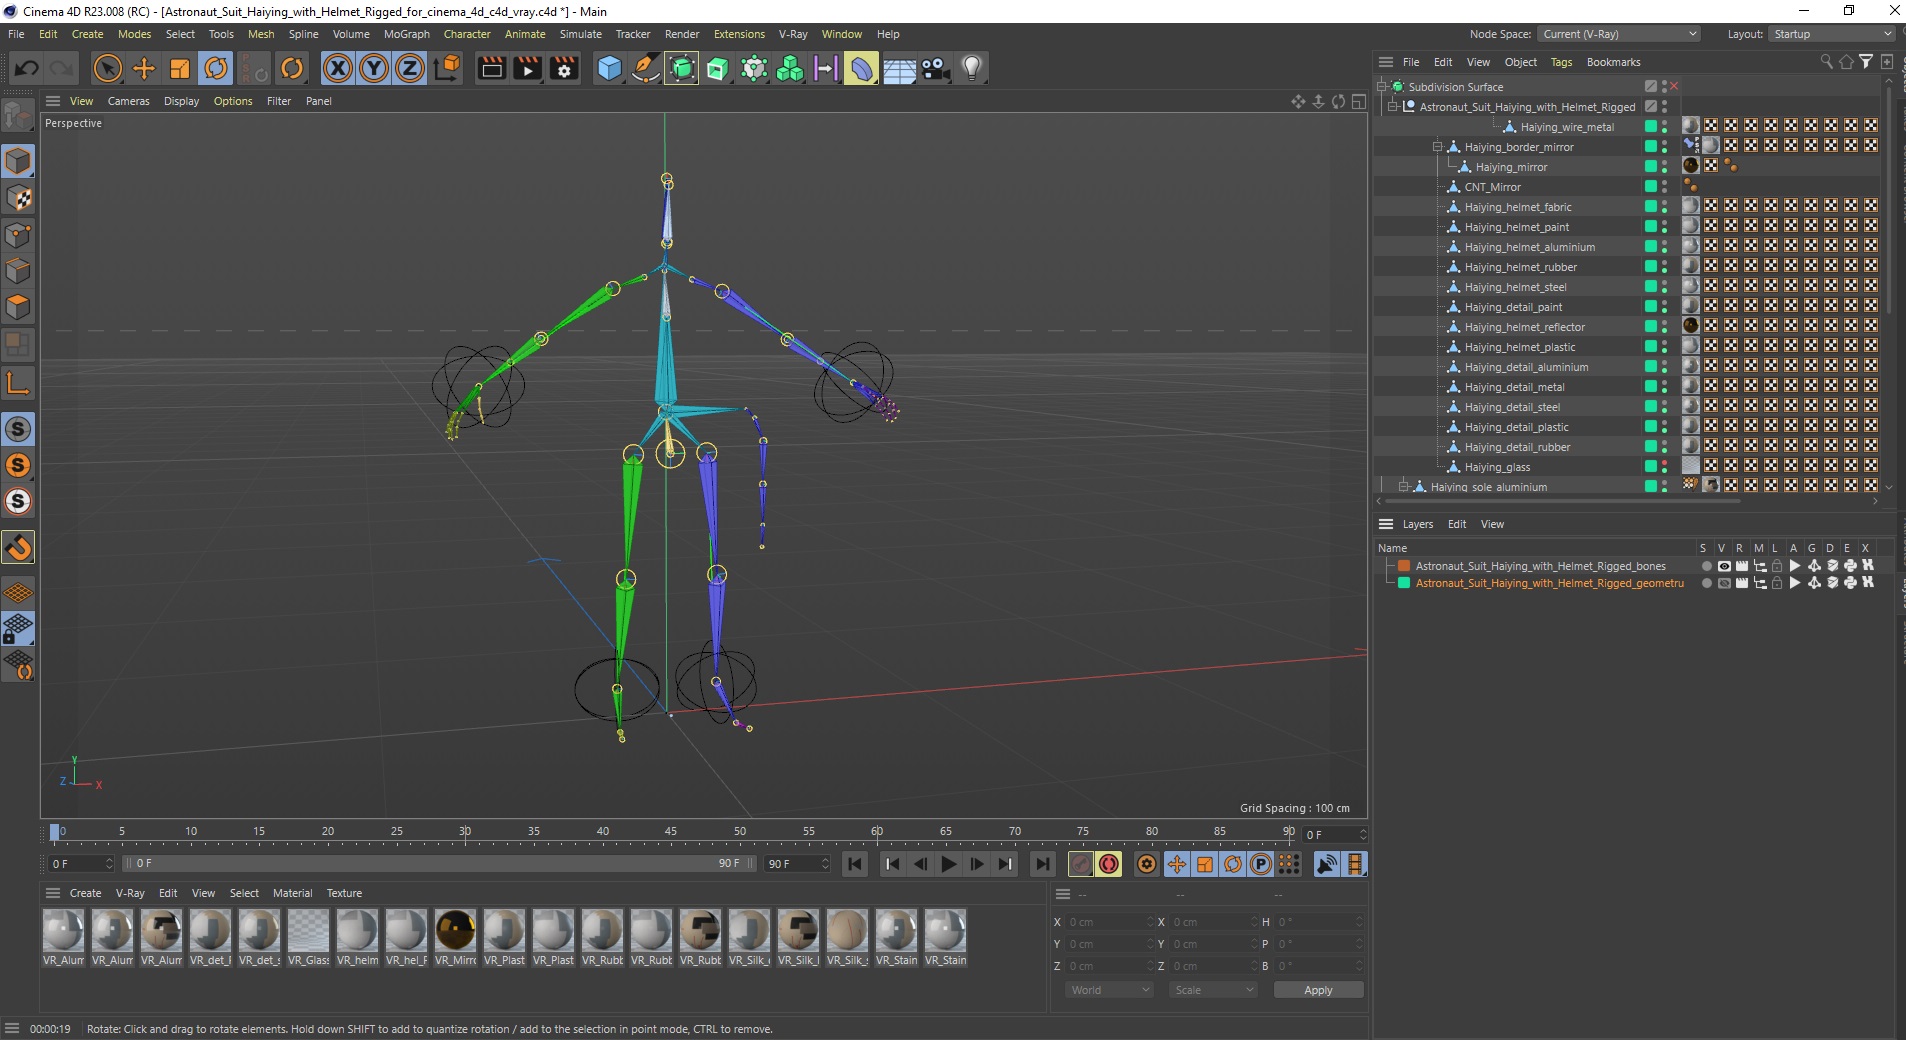The width and height of the screenshot is (1906, 1040).
Task: Open Layout Startup dropdown
Action: [x=1832, y=34]
